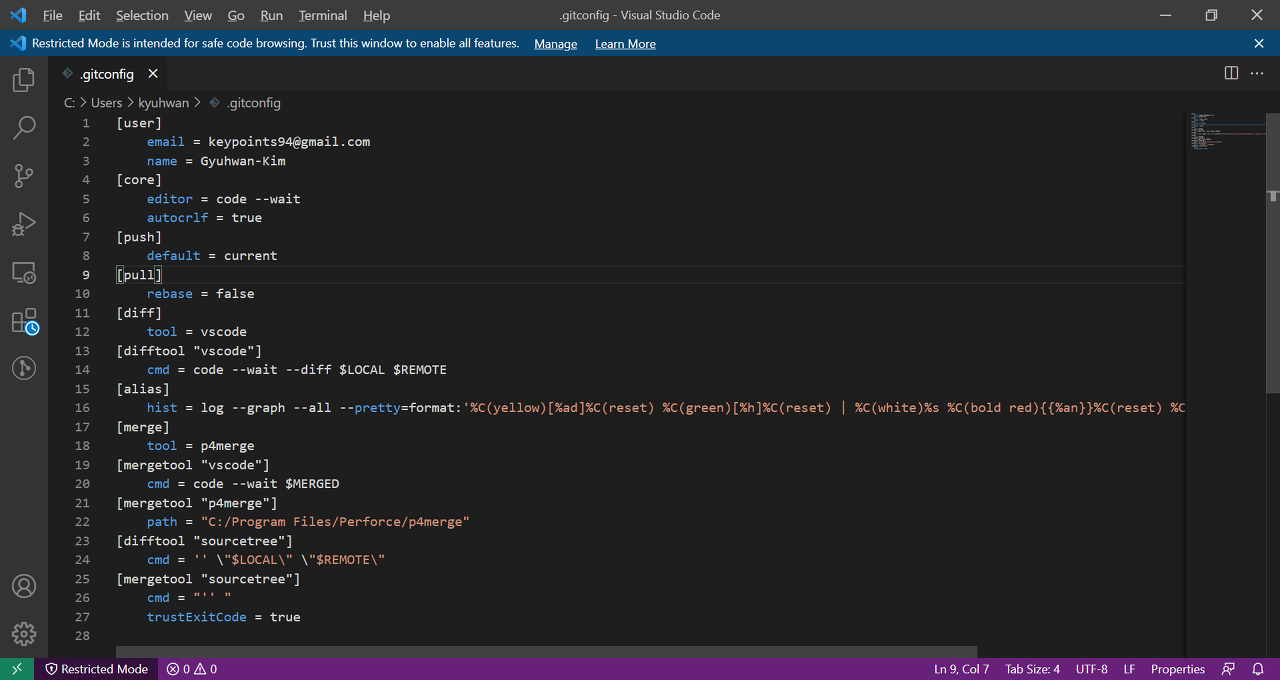Click 'editor = code --wait' line

click(x=223, y=198)
